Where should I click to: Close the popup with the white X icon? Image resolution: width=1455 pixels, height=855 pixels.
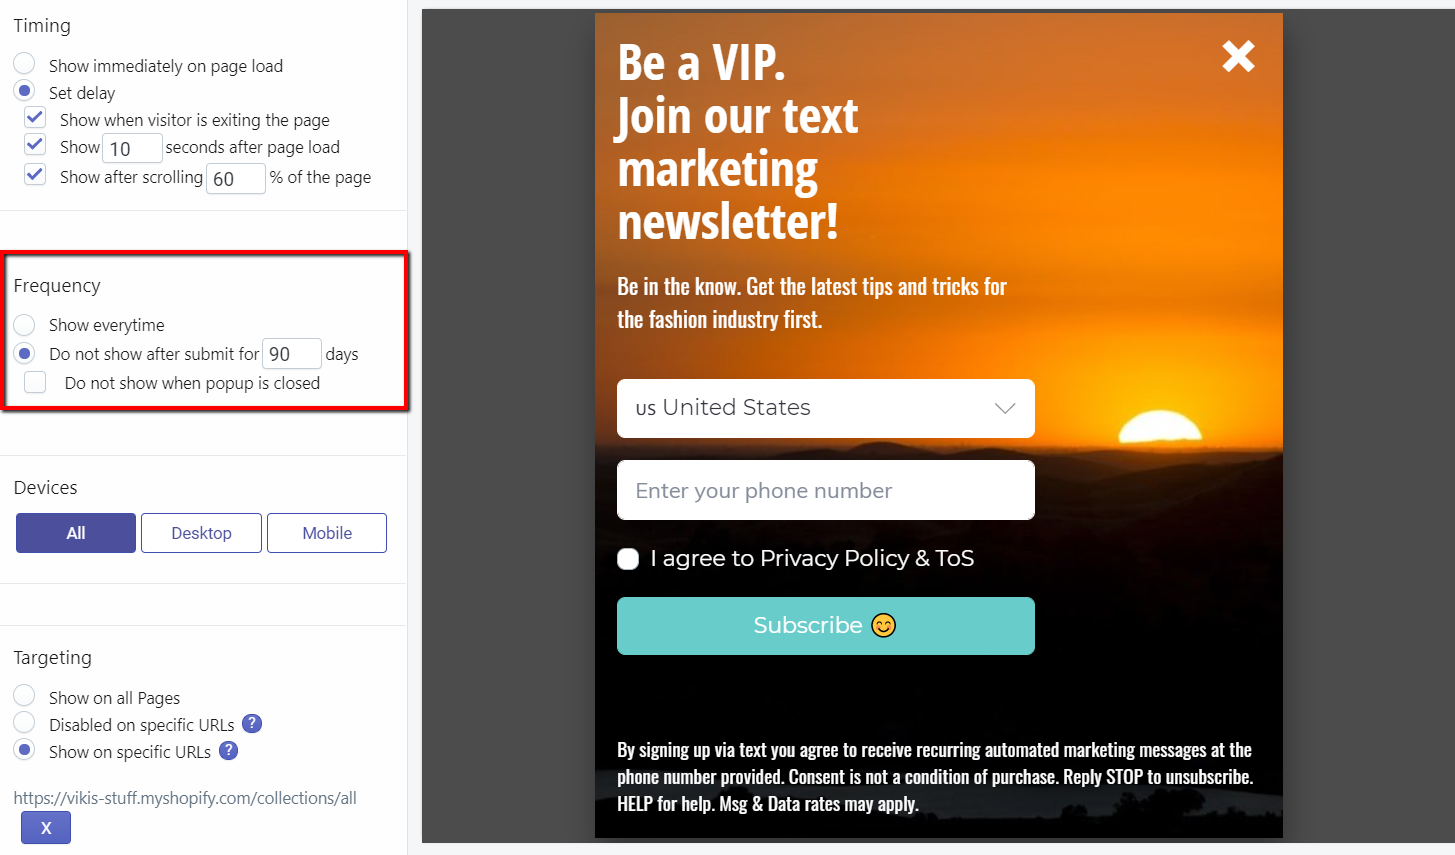click(x=1238, y=57)
